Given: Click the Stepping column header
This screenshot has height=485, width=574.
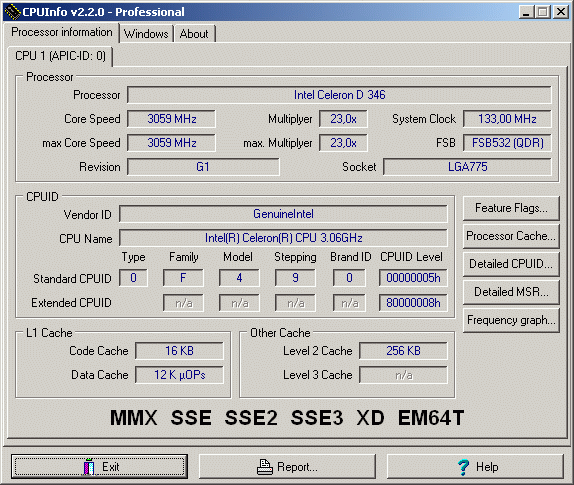Looking at the screenshot, I should [295, 257].
